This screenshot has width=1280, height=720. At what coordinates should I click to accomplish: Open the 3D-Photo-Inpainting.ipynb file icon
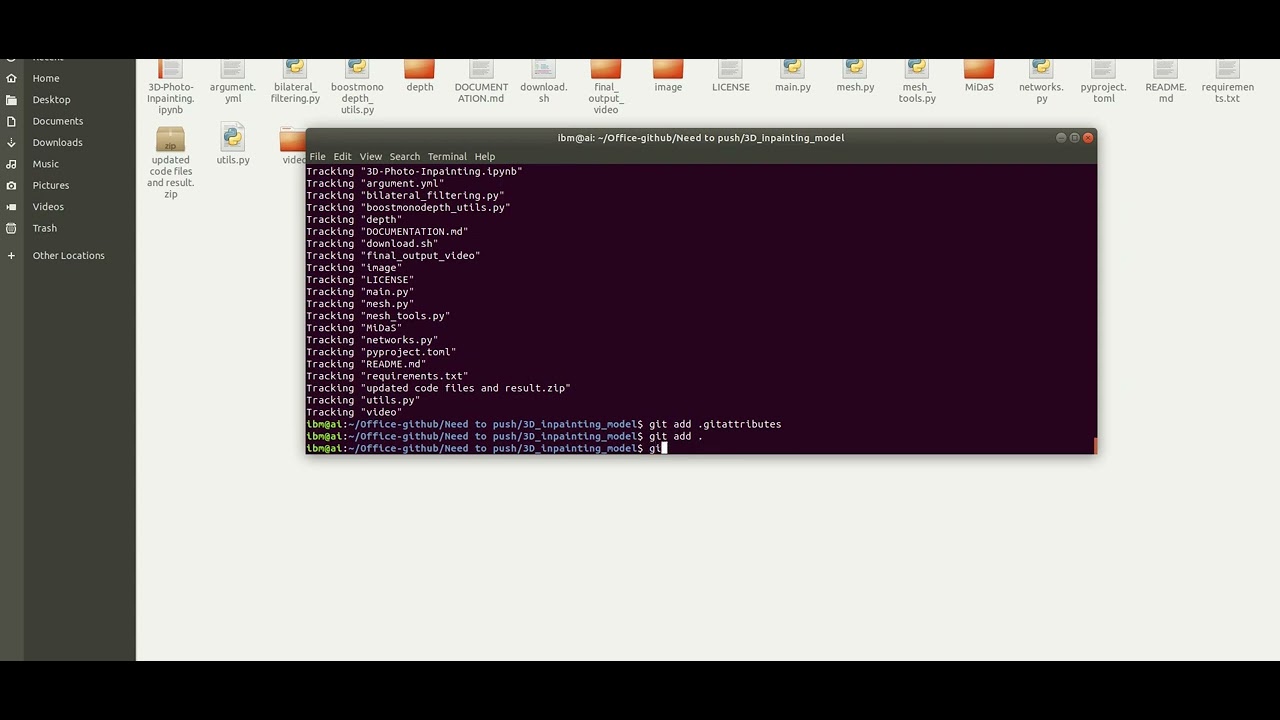click(170, 69)
